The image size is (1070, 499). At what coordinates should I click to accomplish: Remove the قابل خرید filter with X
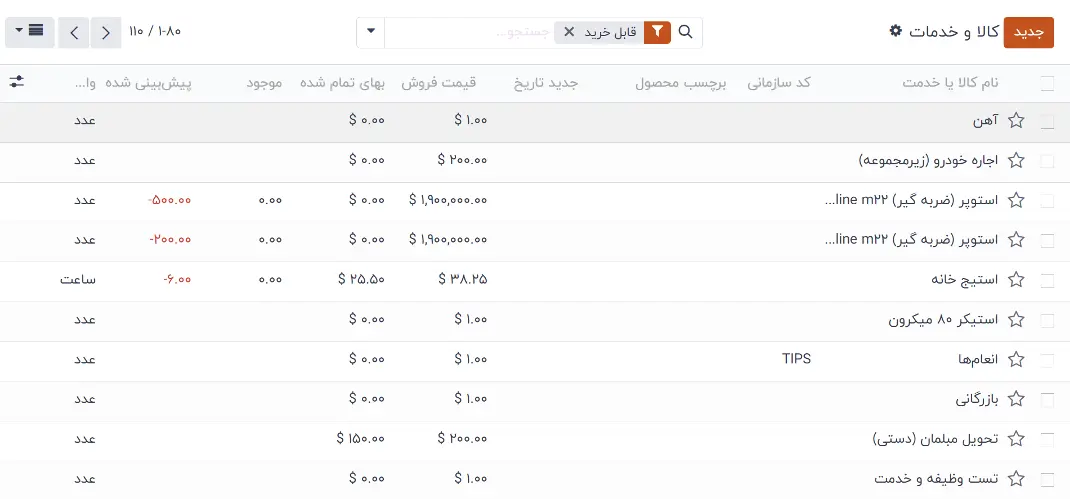[x=569, y=32]
